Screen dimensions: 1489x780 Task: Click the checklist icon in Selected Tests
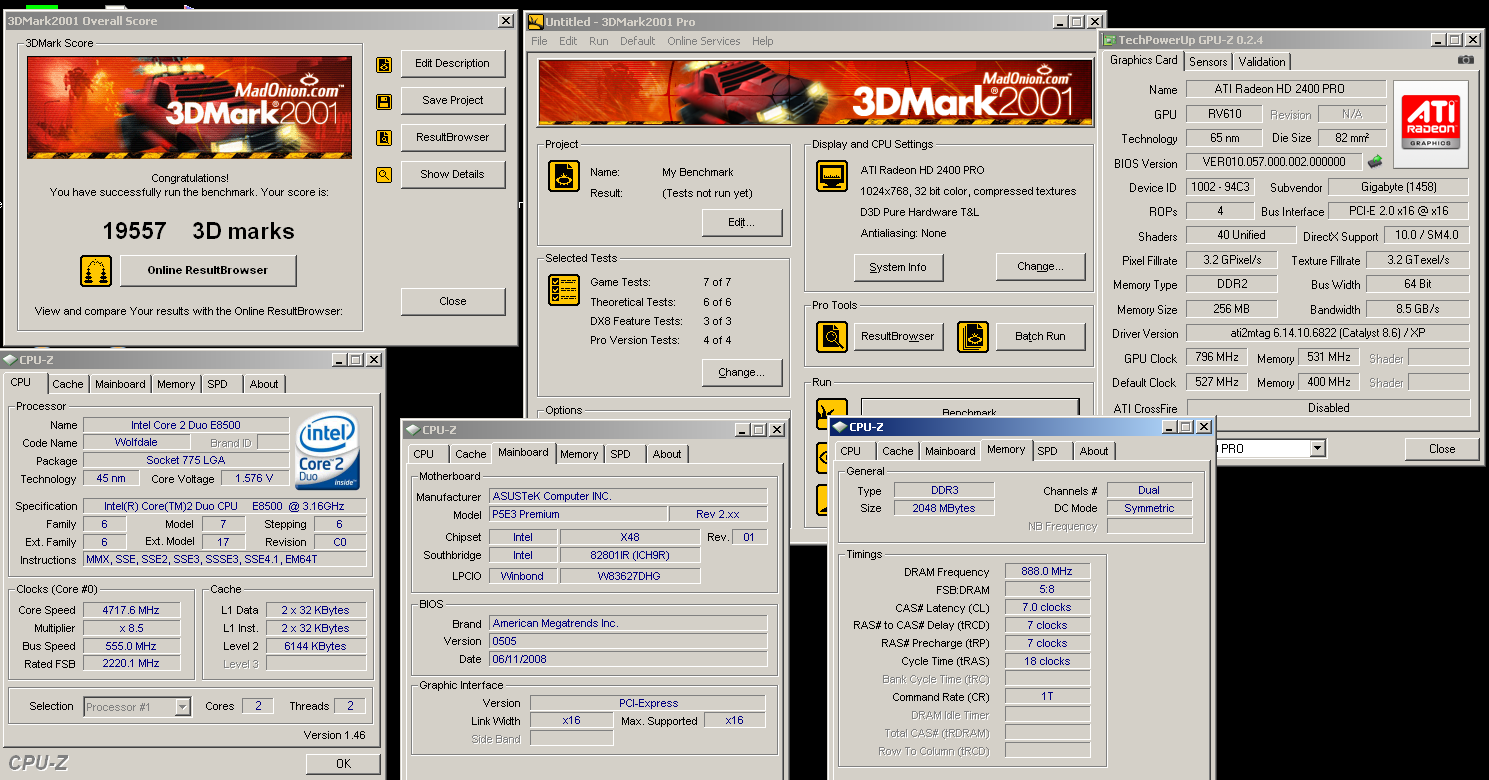[564, 290]
